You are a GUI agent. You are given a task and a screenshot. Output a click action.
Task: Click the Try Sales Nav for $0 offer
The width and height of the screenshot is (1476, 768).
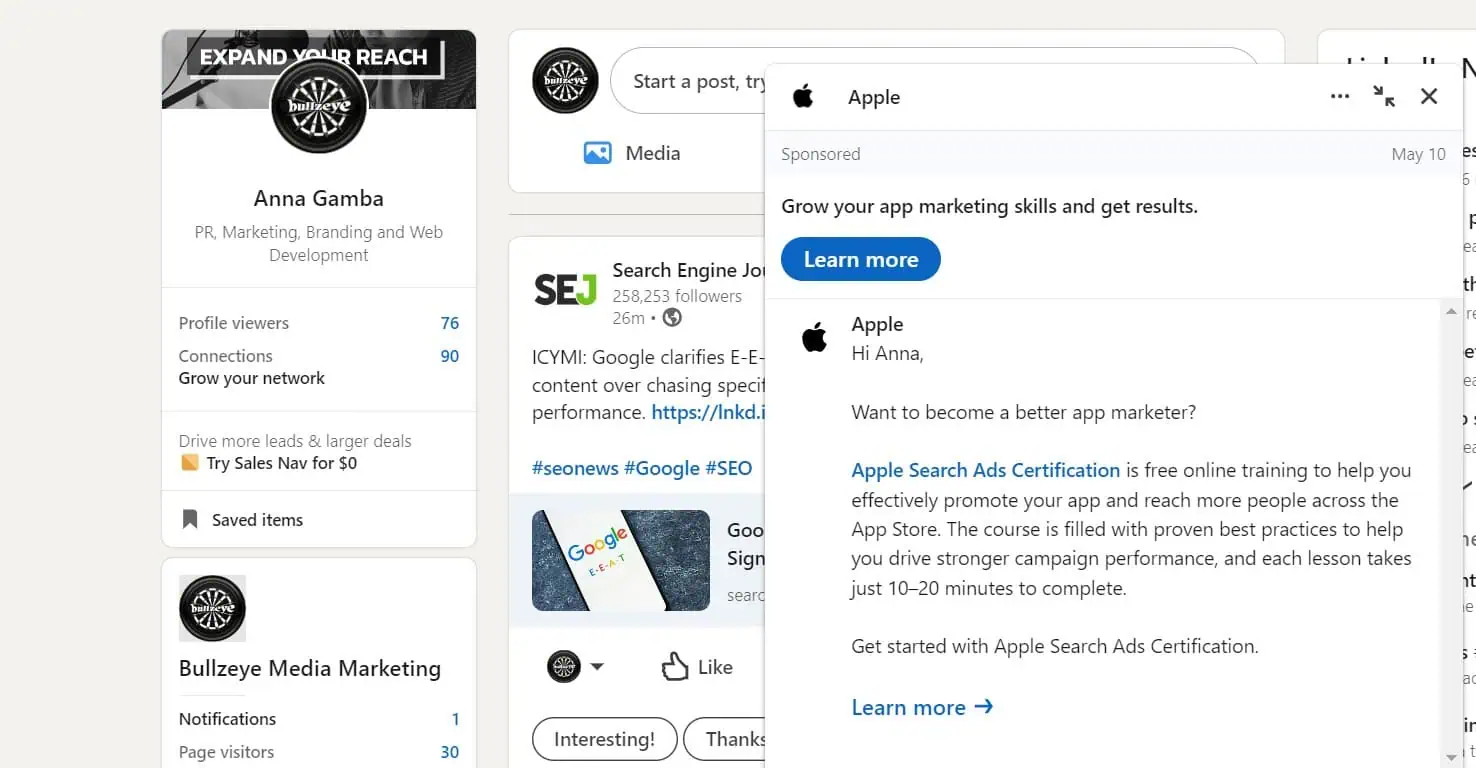pyautogui.click(x=282, y=463)
